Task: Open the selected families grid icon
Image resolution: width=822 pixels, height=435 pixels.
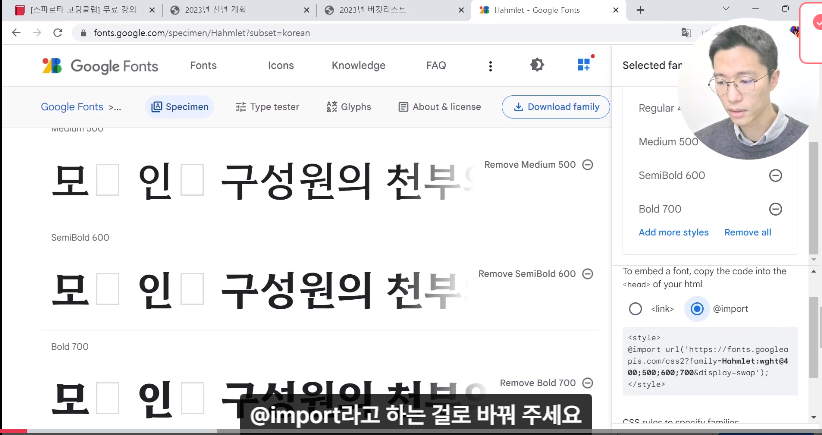Action: tap(584, 64)
